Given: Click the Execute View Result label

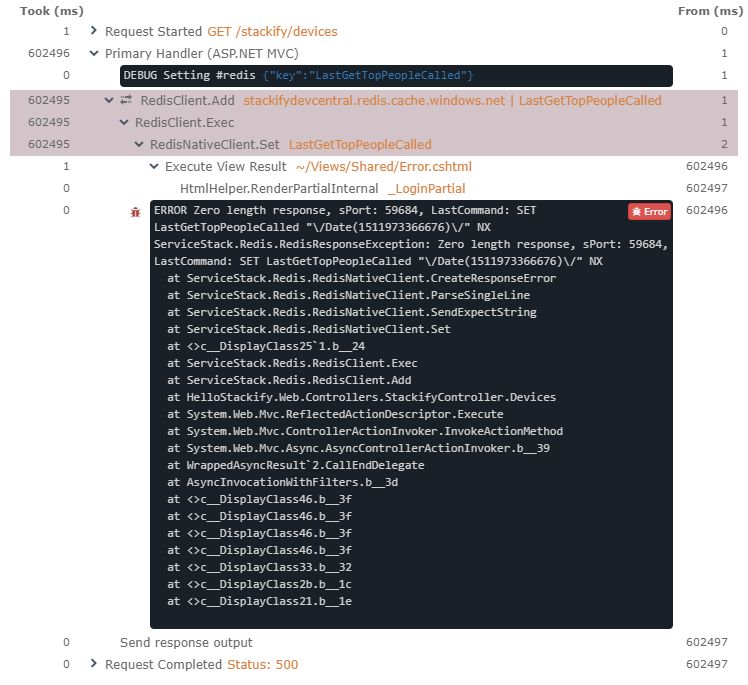Looking at the screenshot, I should (x=226, y=166).
